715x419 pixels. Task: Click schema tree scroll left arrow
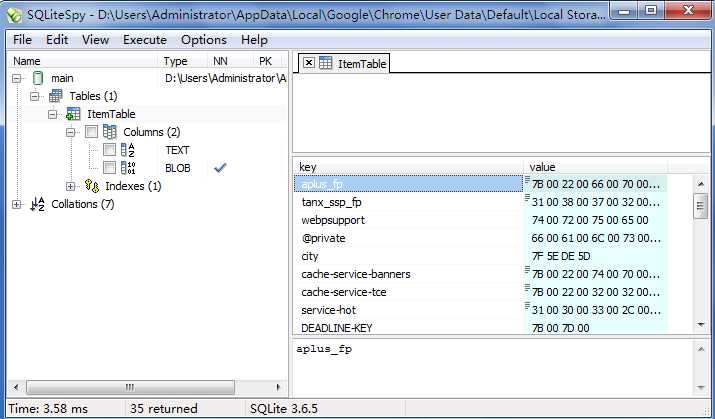pyautogui.click(x=16, y=388)
